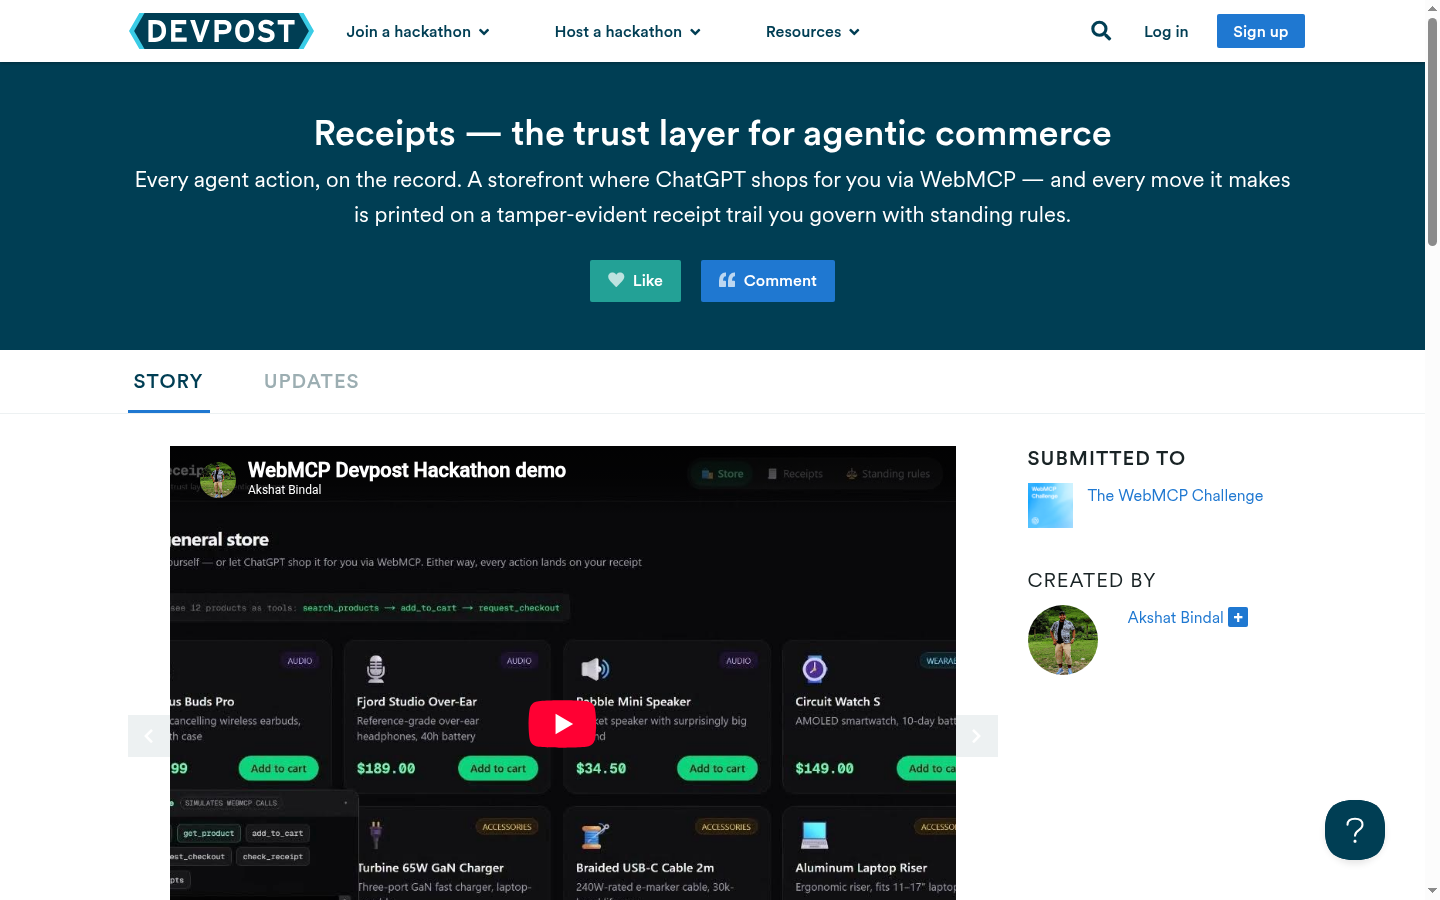Open The WebMCP Challenge link

pos(1175,496)
